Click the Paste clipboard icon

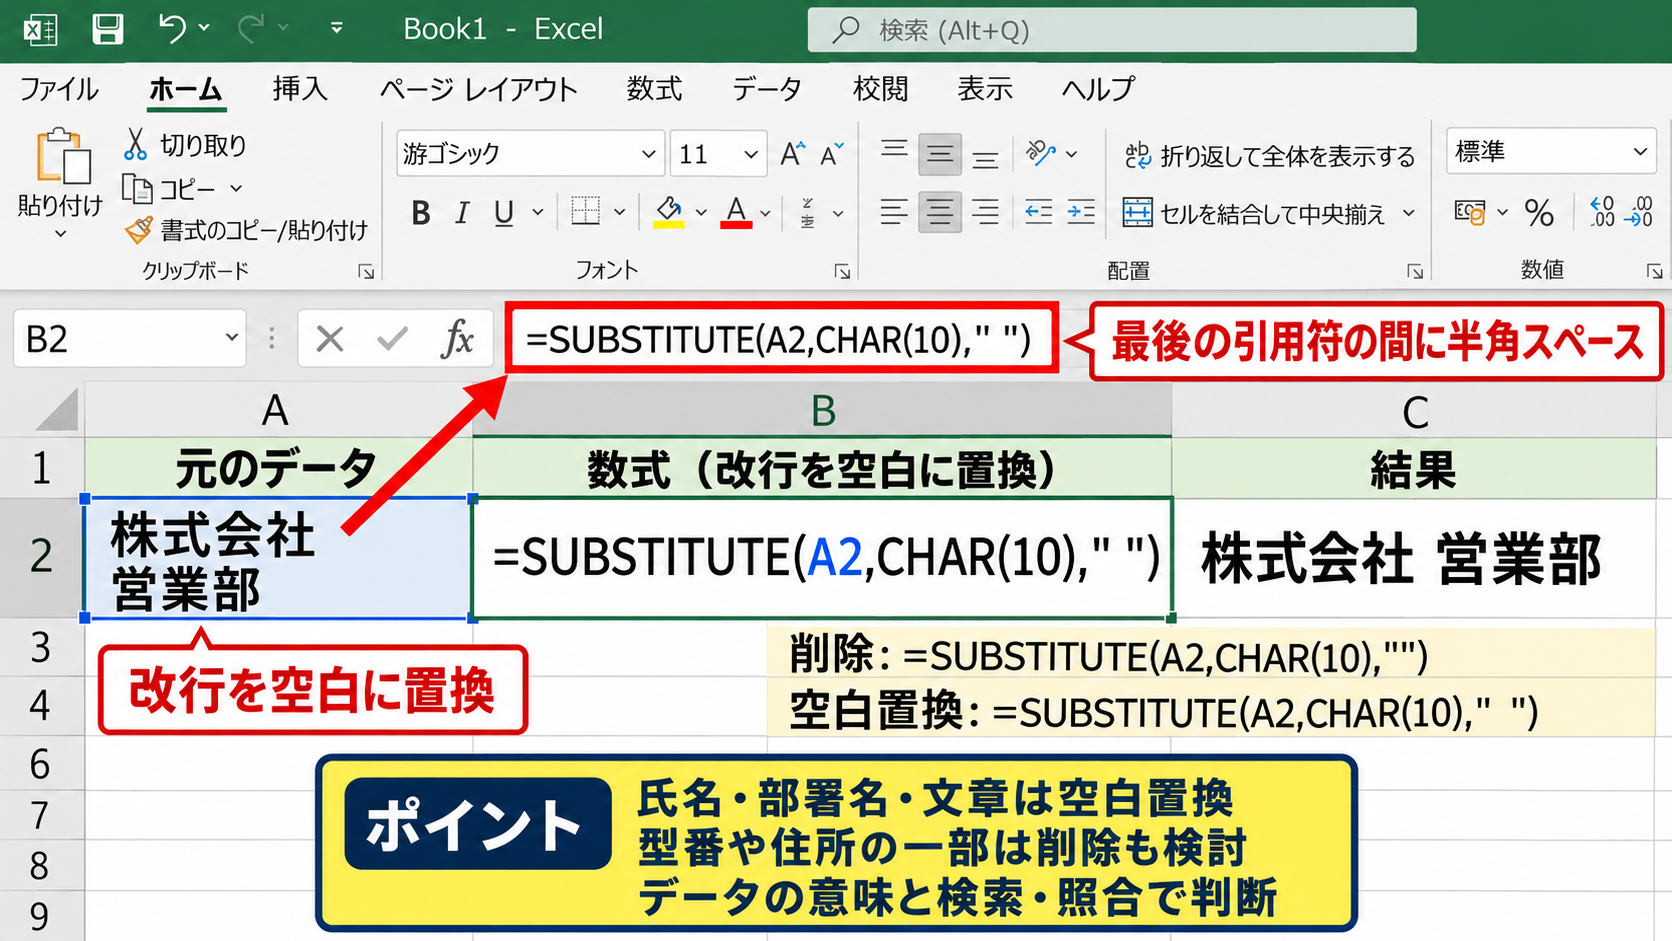(x=62, y=157)
